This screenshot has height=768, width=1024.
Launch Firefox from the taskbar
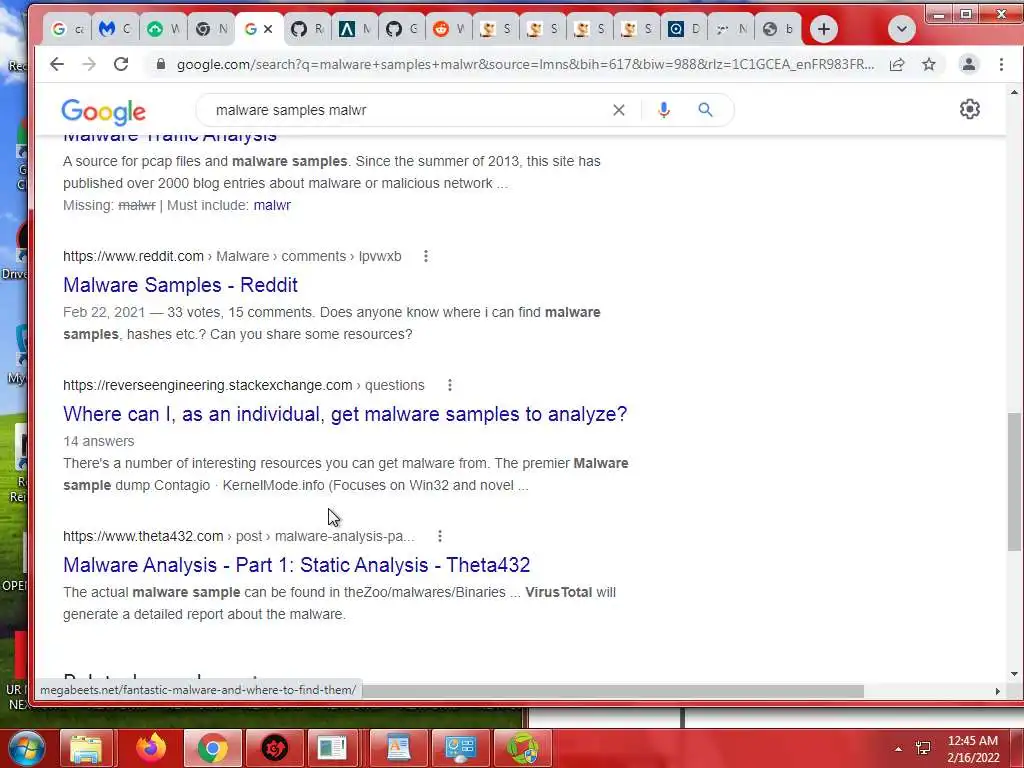[x=151, y=748]
